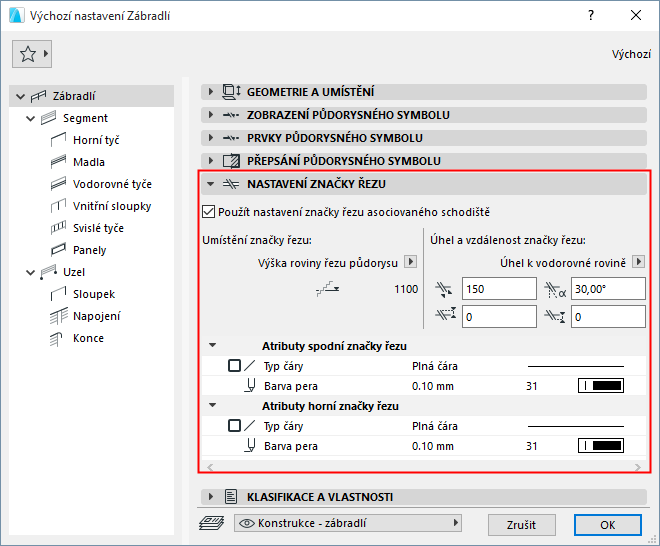Click the horizontal scrollbar right arrow
Viewport: 660px width, 546px height.
click(638, 467)
